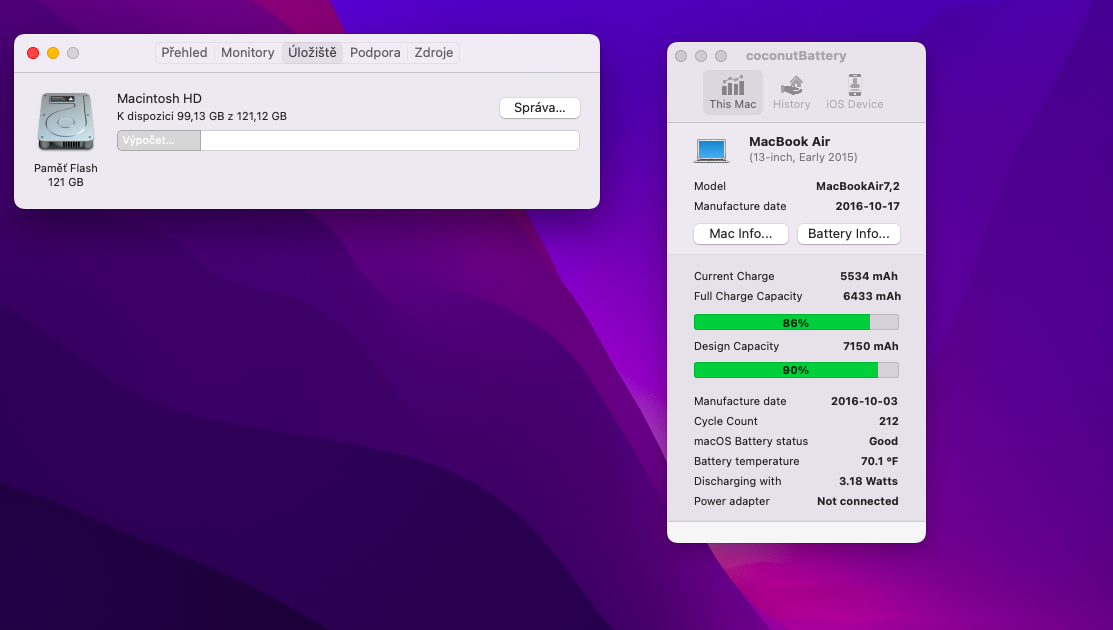Image resolution: width=1113 pixels, height=630 pixels.
Task: Show the Zdroje tab
Action: (434, 53)
